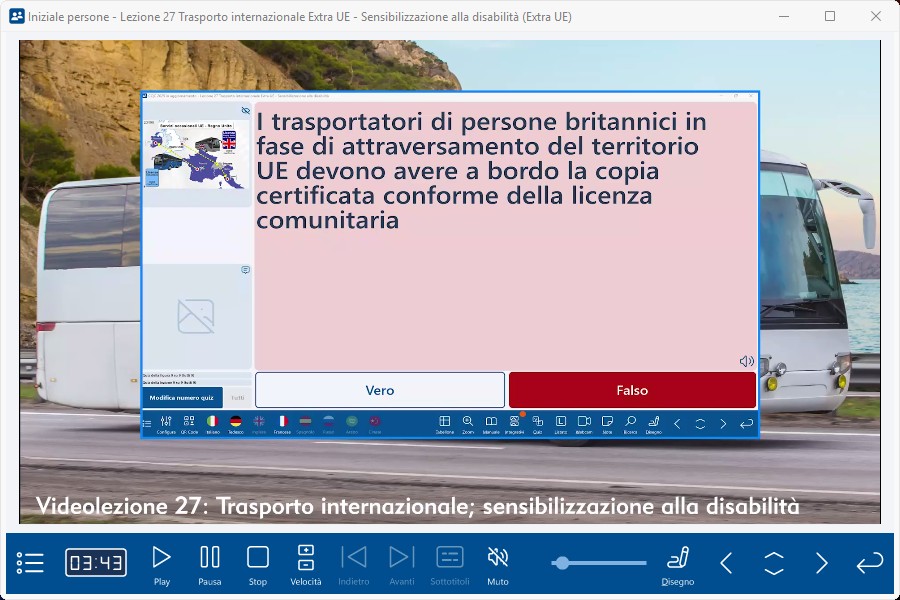
Task: Select the Italiano flag language
Action: coord(212,424)
